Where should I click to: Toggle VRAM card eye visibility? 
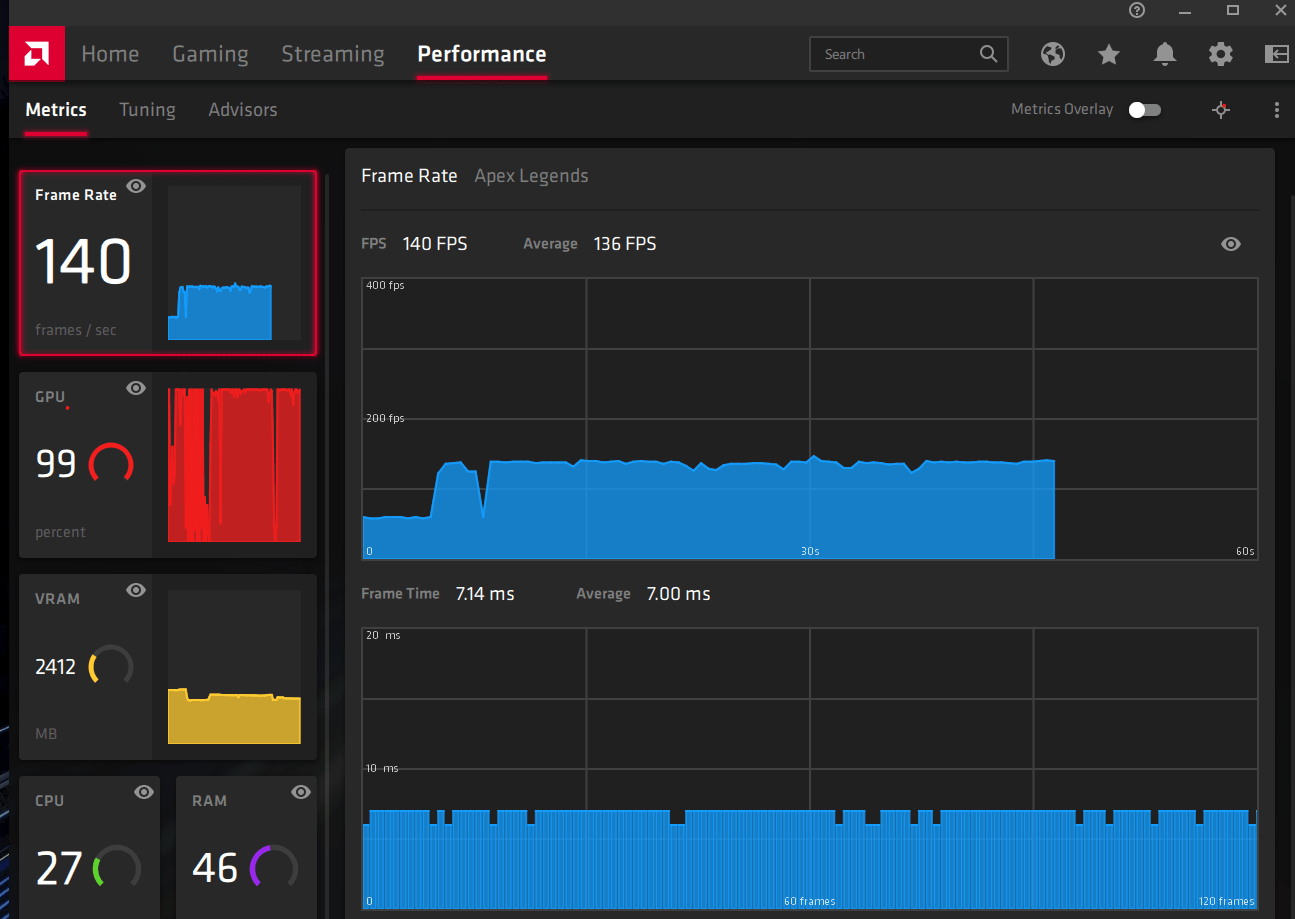(x=137, y=590)
